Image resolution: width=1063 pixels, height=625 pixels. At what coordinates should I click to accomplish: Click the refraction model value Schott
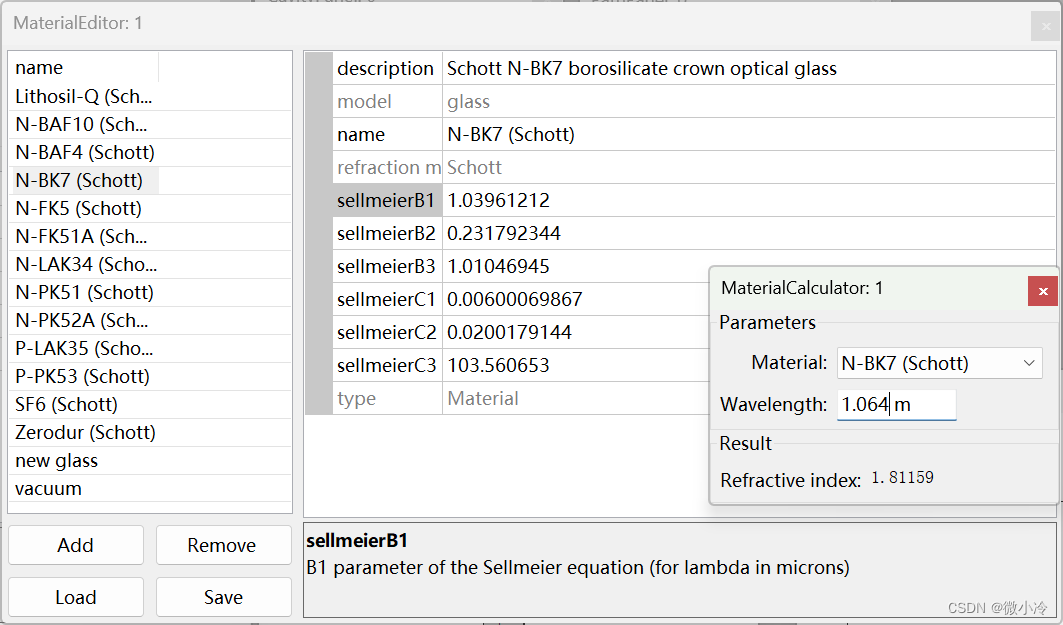[x=474, y=167]
